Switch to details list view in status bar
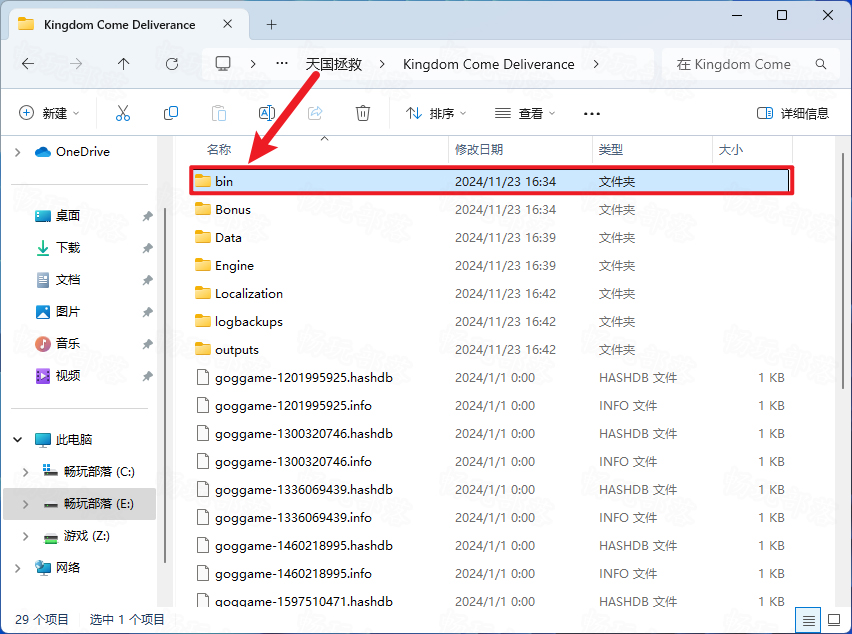Viewport: 852px width, 634px height. pos(809,619)
